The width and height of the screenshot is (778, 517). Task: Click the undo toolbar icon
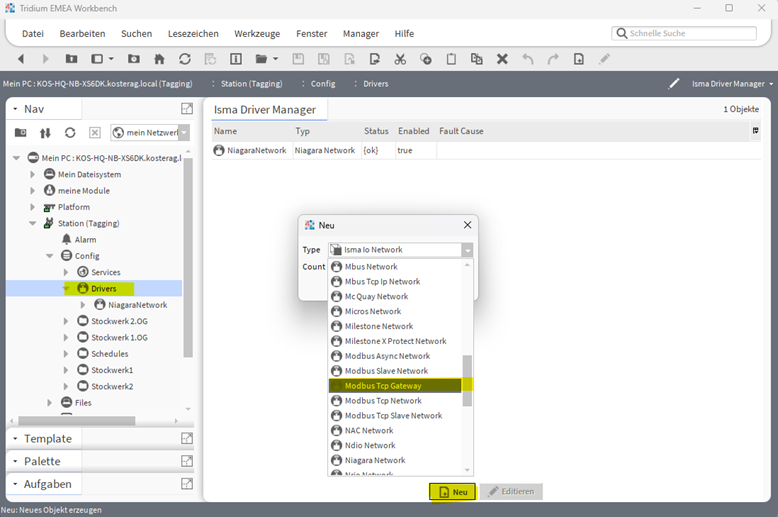pos(528,59)
